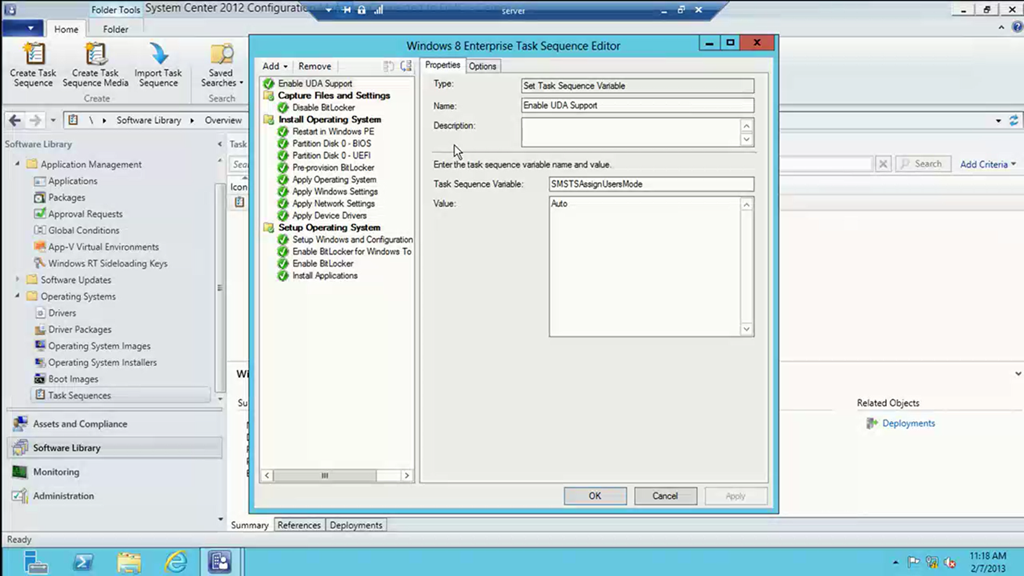Screen dimensions: 1024x576
Task: Select the Apply Operating System step
Action: coord(334,180)
